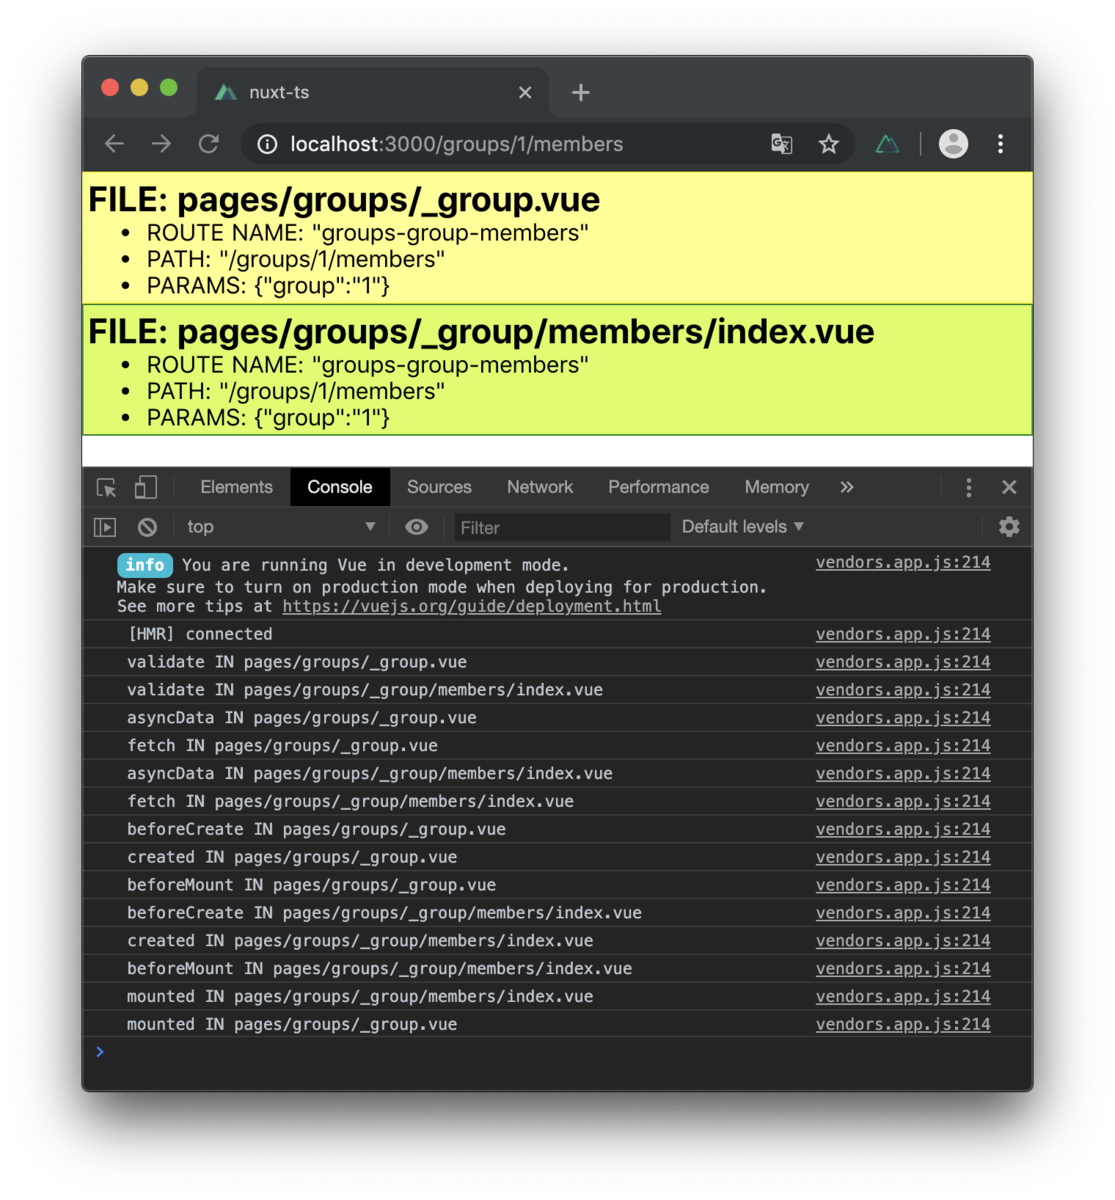
Task: Click the localhost:3000 address bar URL
Action: coord(457,144)
